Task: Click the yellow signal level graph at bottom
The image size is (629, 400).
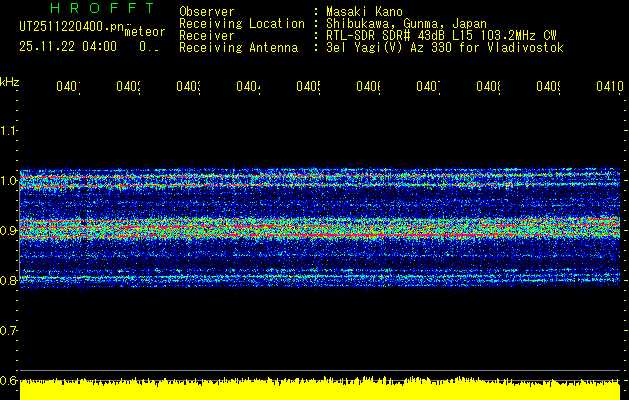Action: pyautogui.click(x=320, y=390)
